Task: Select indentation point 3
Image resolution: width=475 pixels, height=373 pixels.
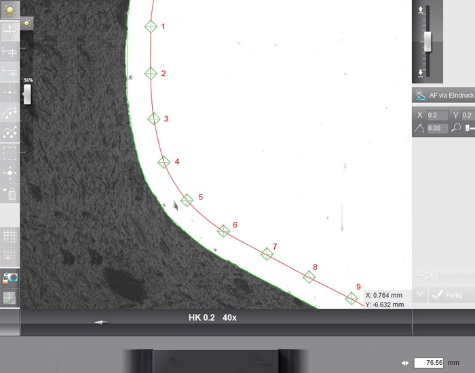Action: (x=154, y=119)
